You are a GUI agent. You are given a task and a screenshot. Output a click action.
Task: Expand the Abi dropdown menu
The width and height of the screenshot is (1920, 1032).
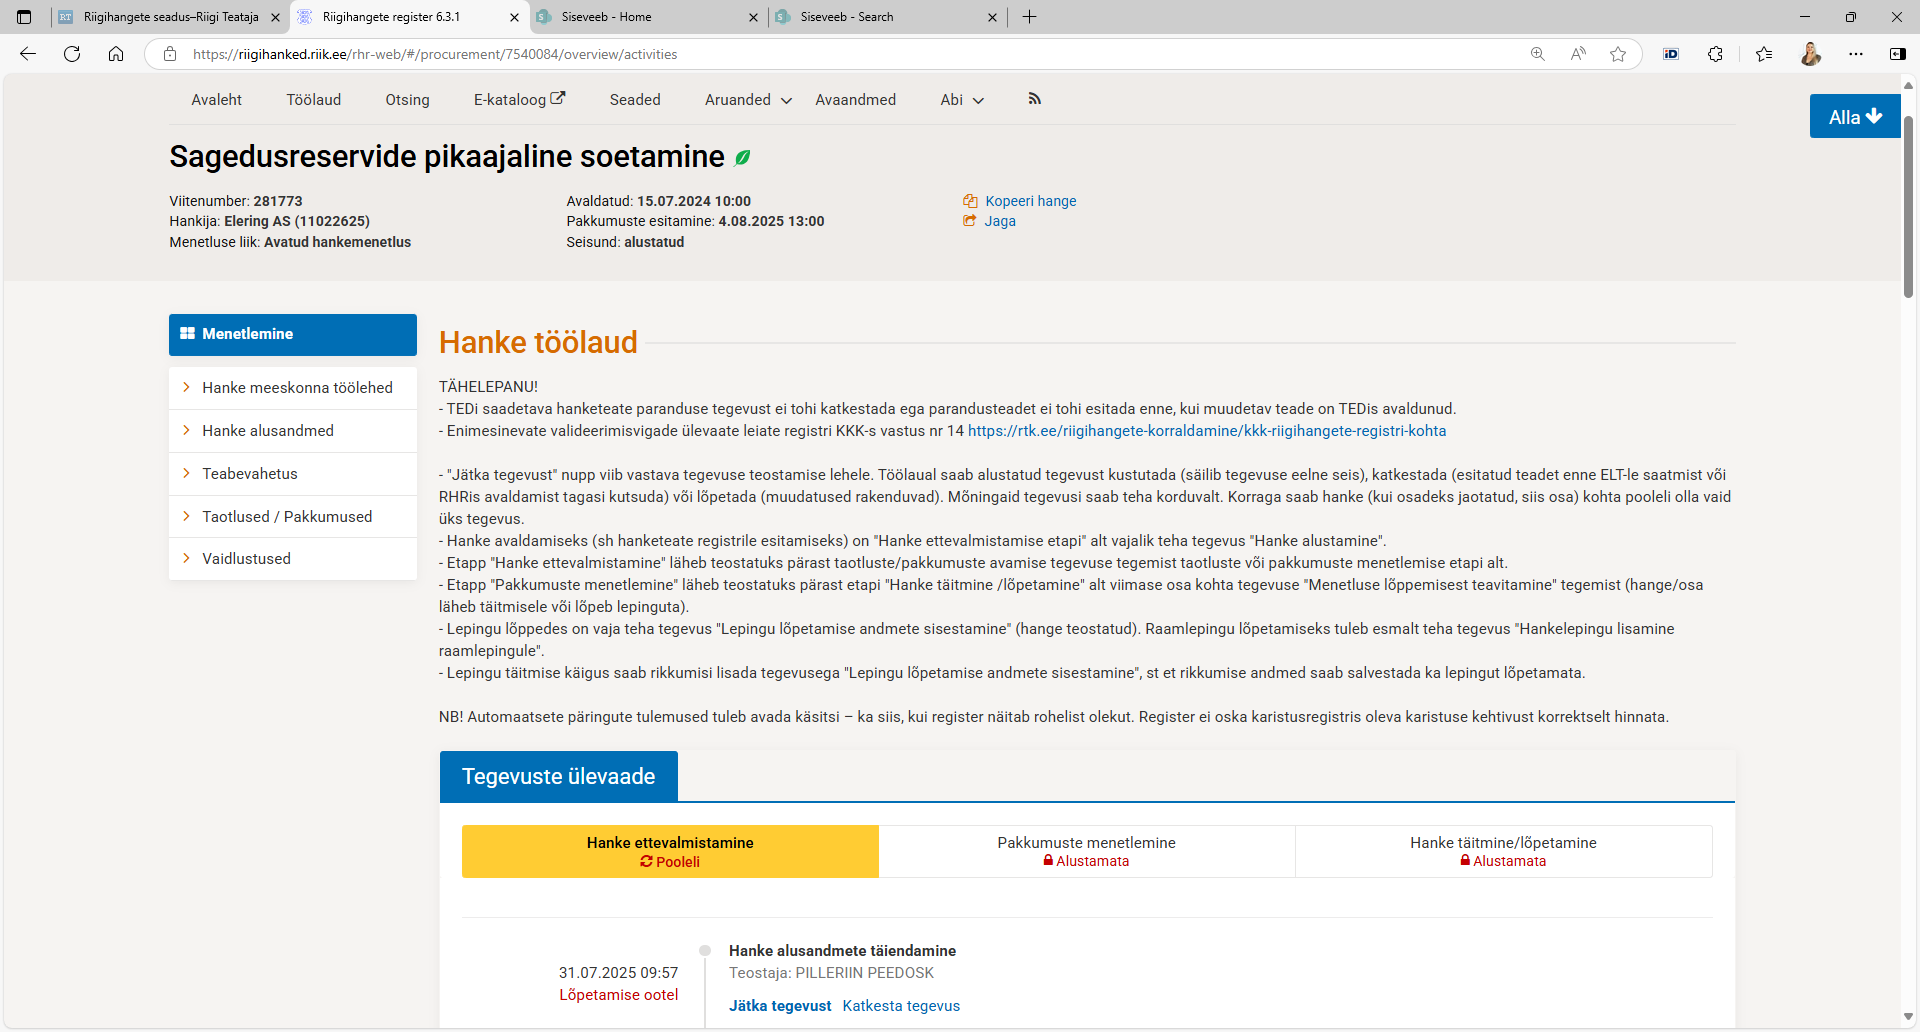[x=962, y=100]
